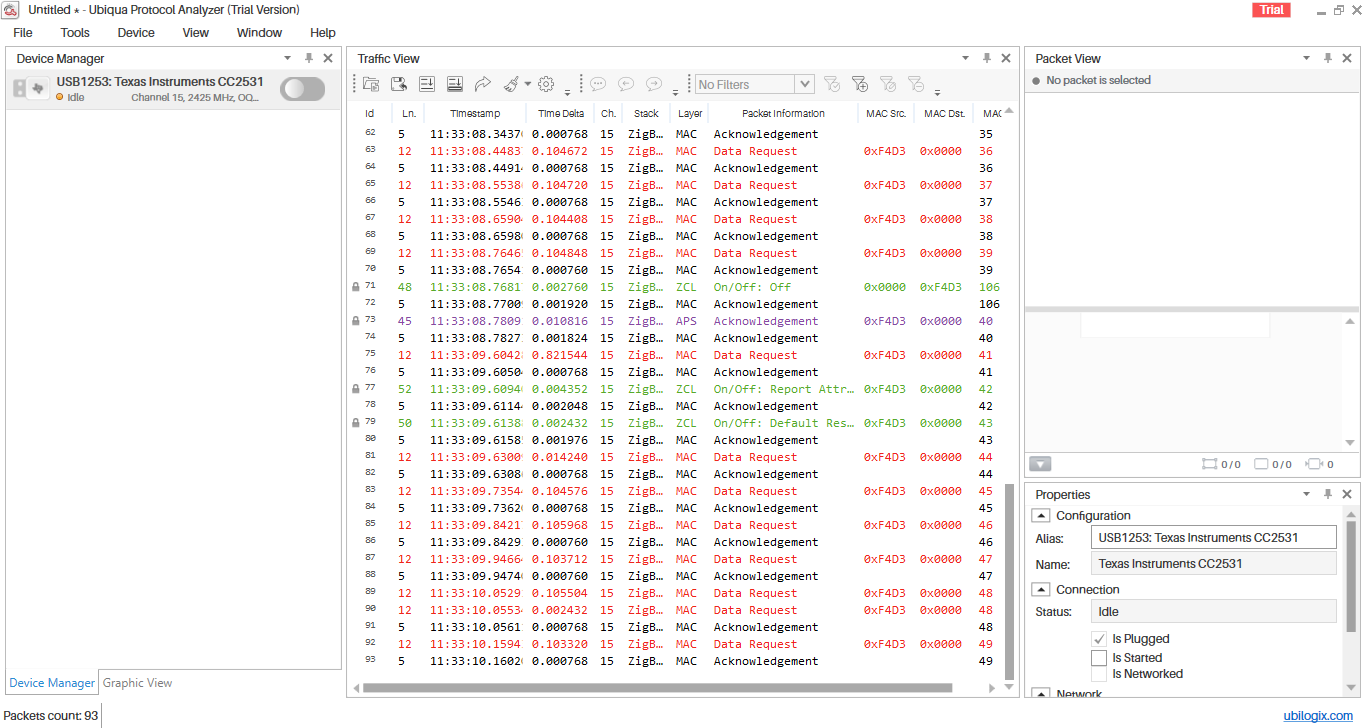
Task: Switch to the Graphic View tab
Action: pos(138,683)
